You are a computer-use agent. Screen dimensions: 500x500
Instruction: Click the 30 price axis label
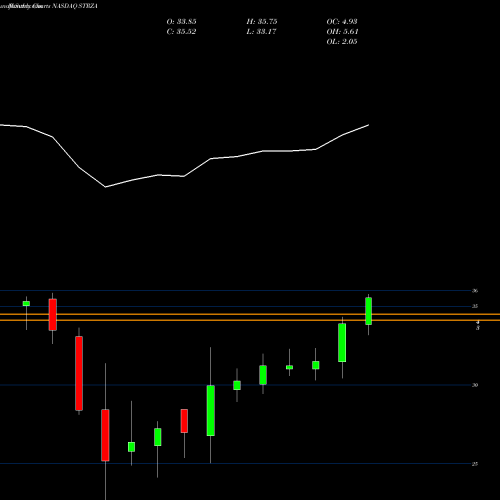[475, 385]
